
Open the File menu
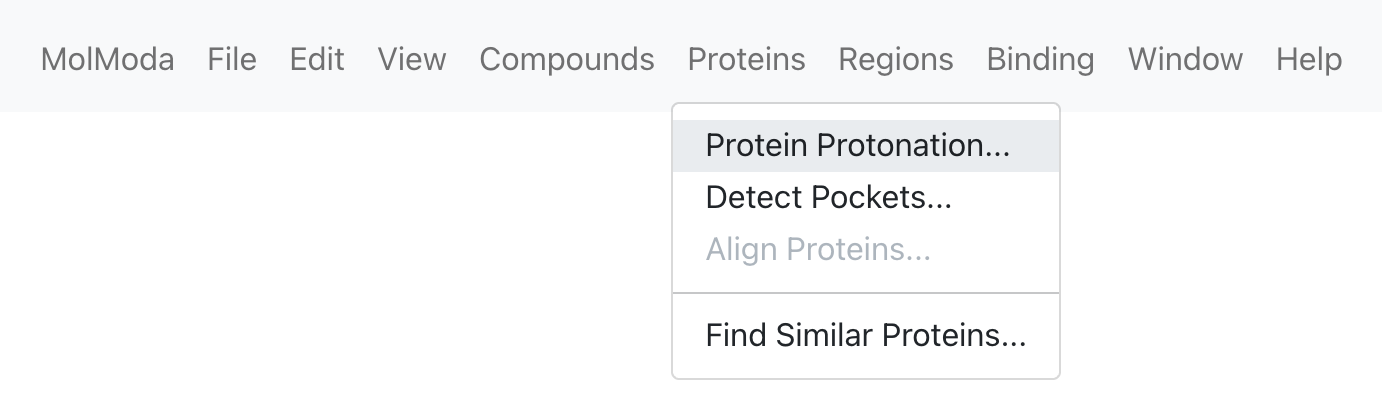tap(232, 59)
